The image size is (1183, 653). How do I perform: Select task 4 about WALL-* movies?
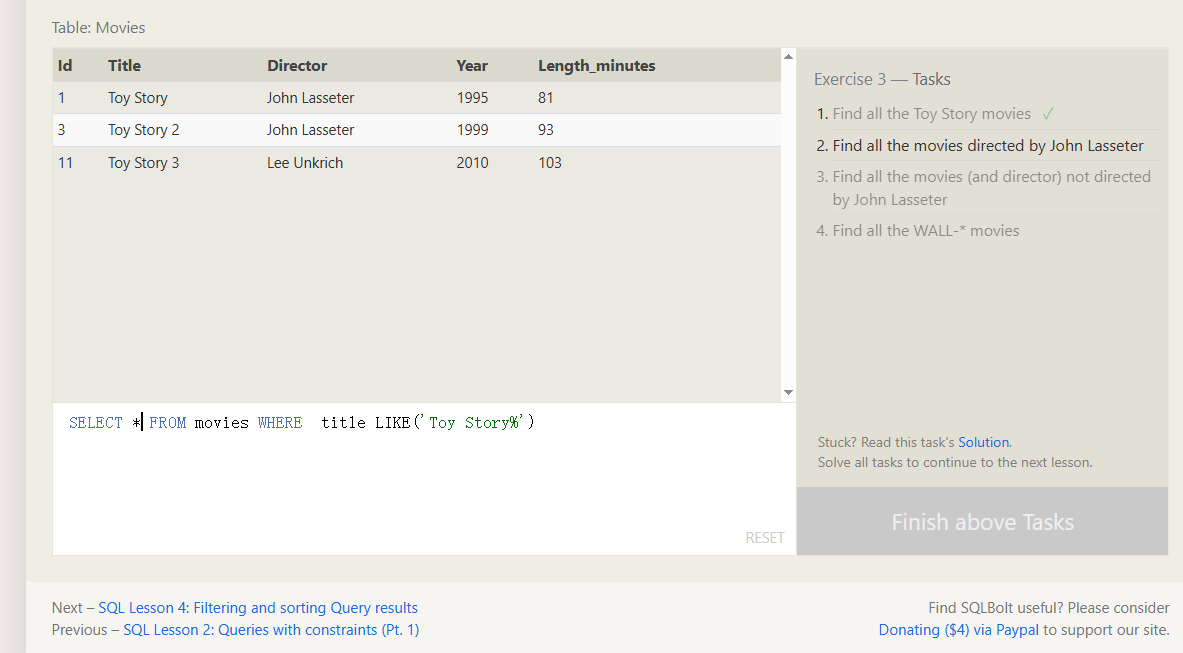click(925, 231)
